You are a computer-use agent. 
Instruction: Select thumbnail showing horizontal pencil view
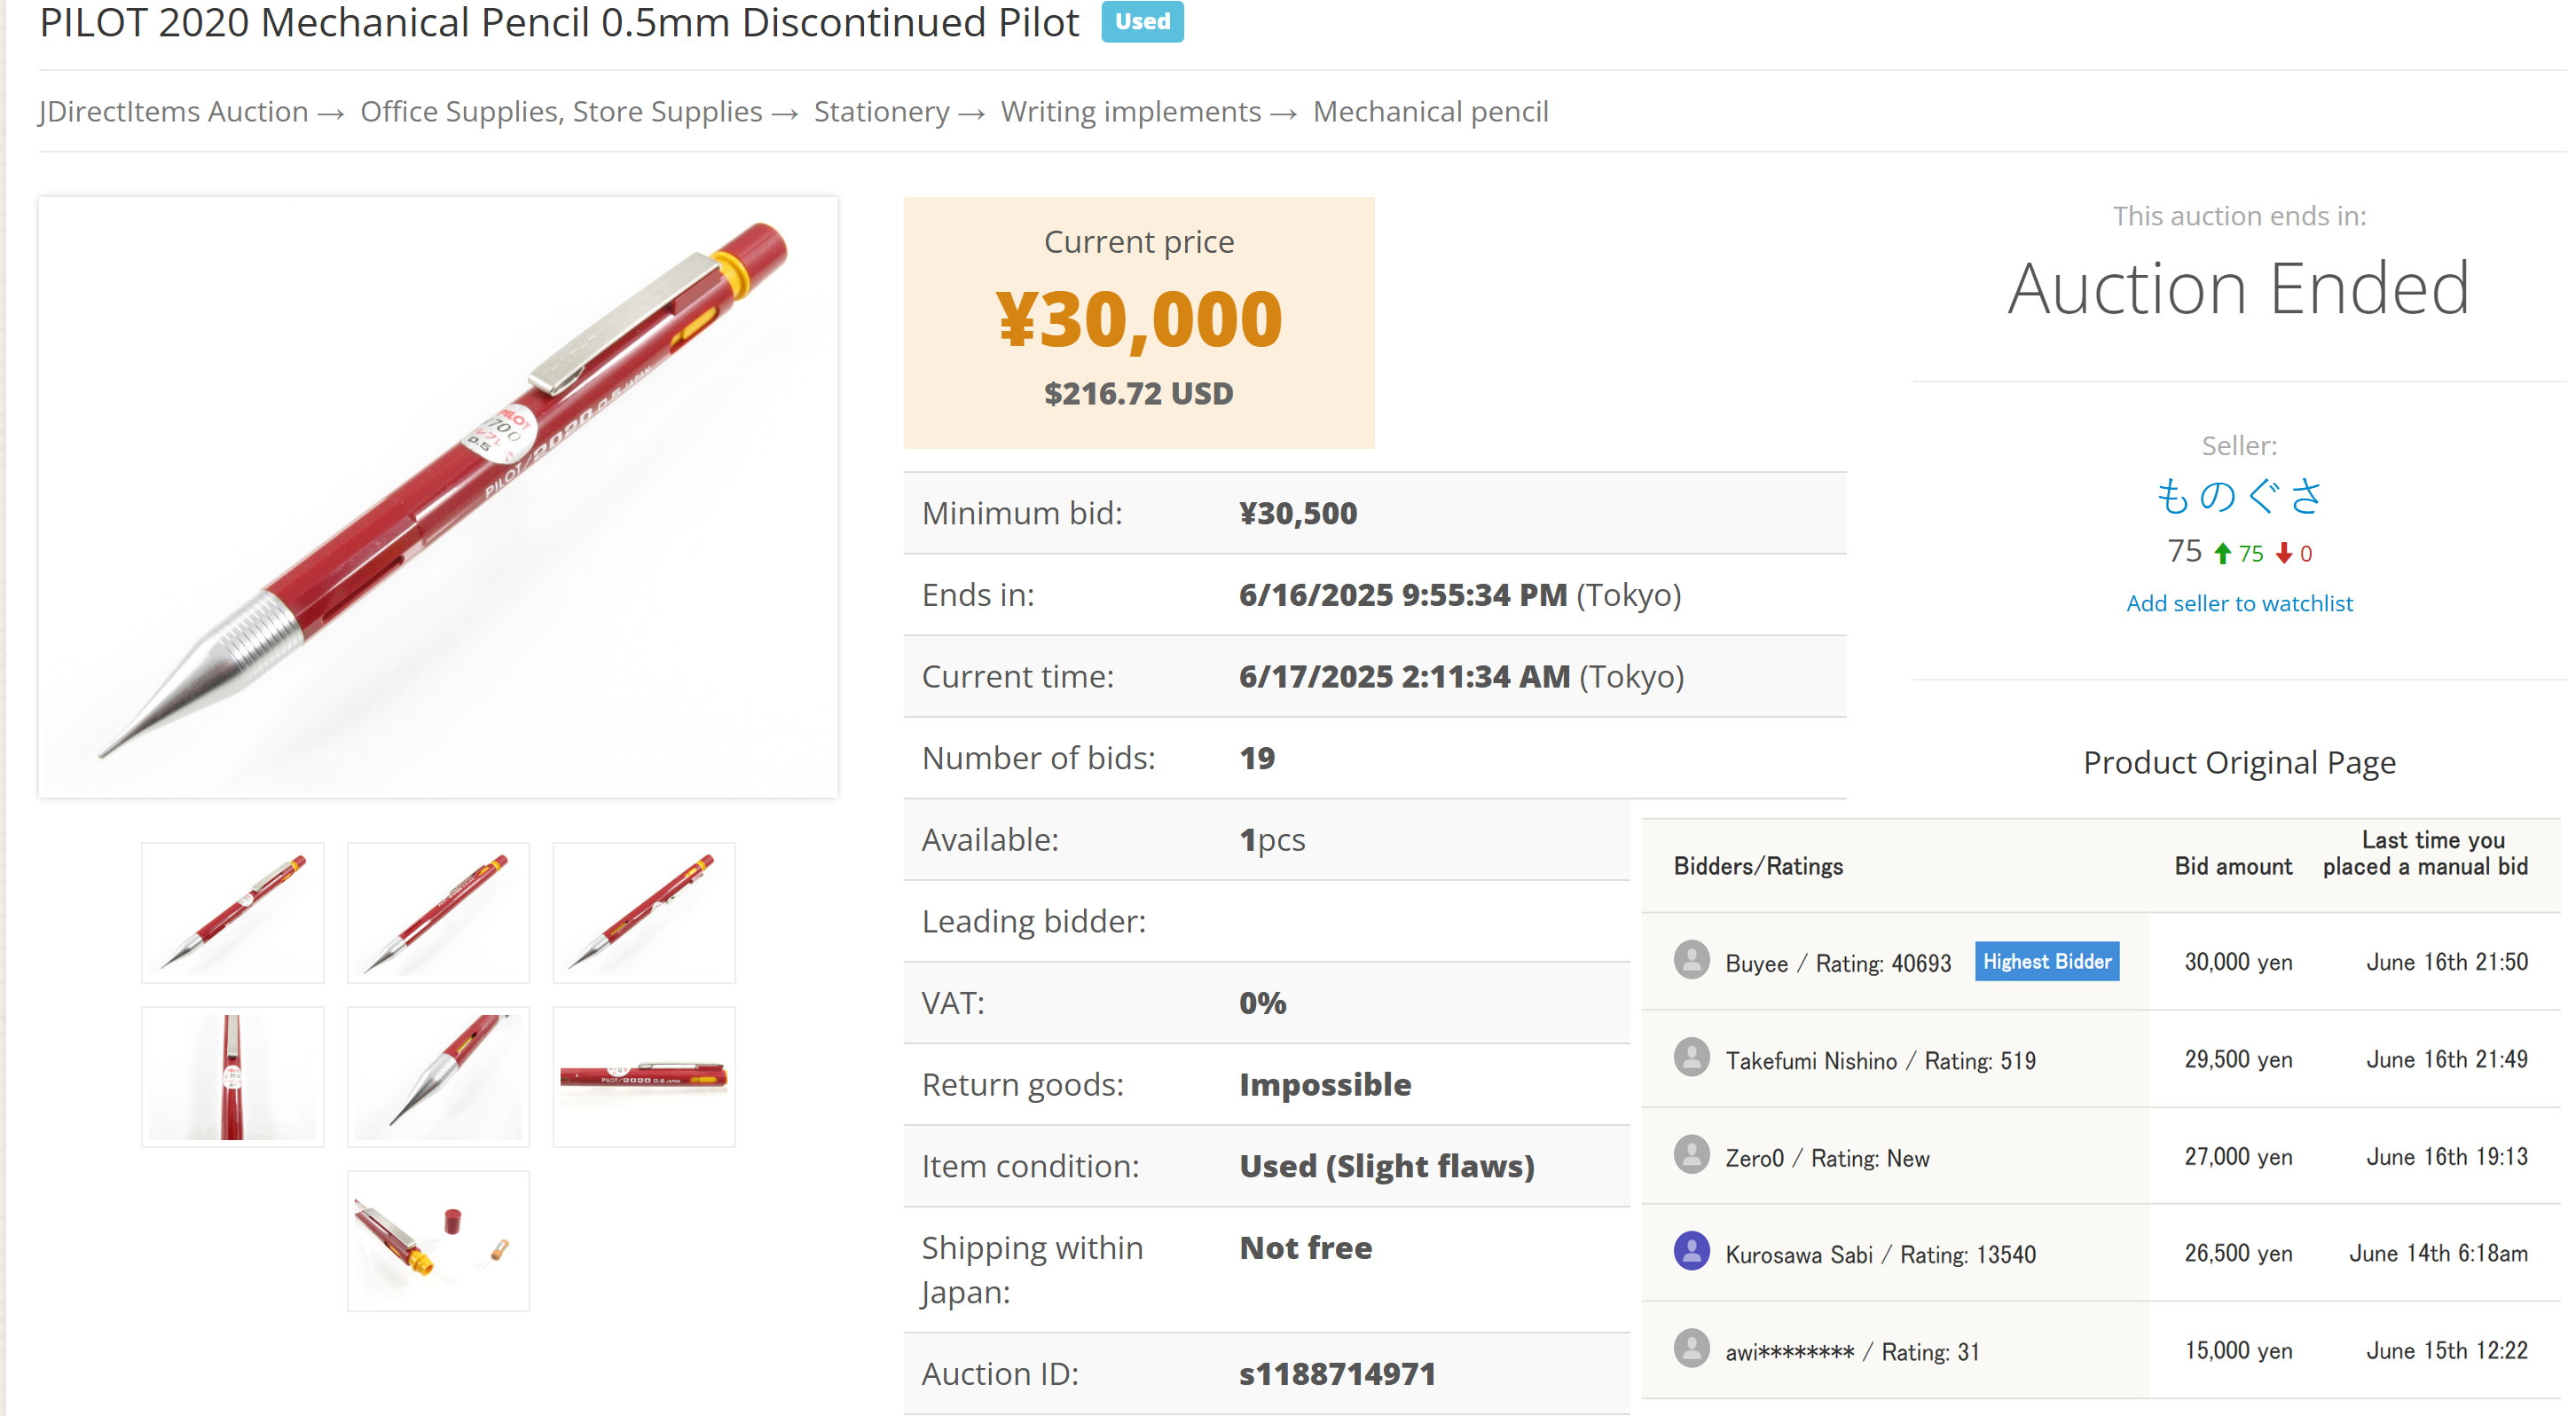(644, 1076)
